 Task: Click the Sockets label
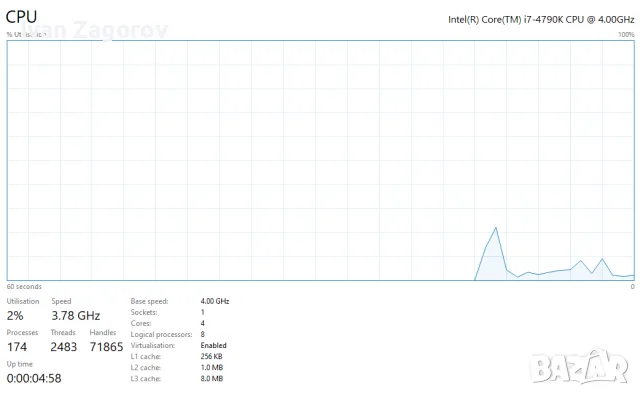144,312
